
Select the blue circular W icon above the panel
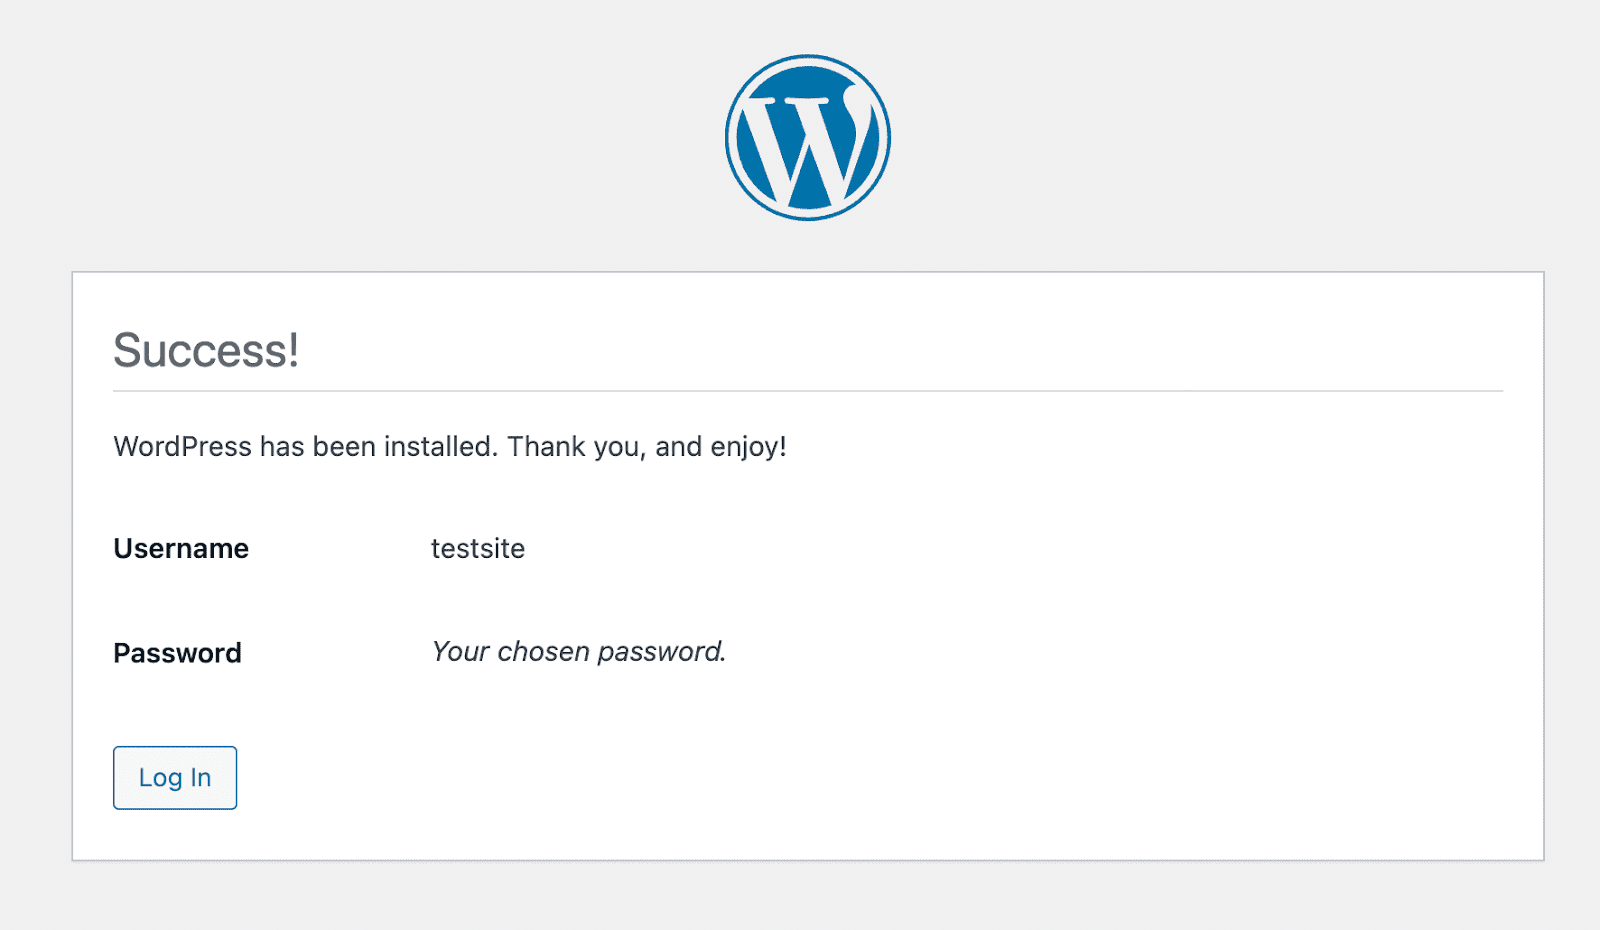pos(806,136)
